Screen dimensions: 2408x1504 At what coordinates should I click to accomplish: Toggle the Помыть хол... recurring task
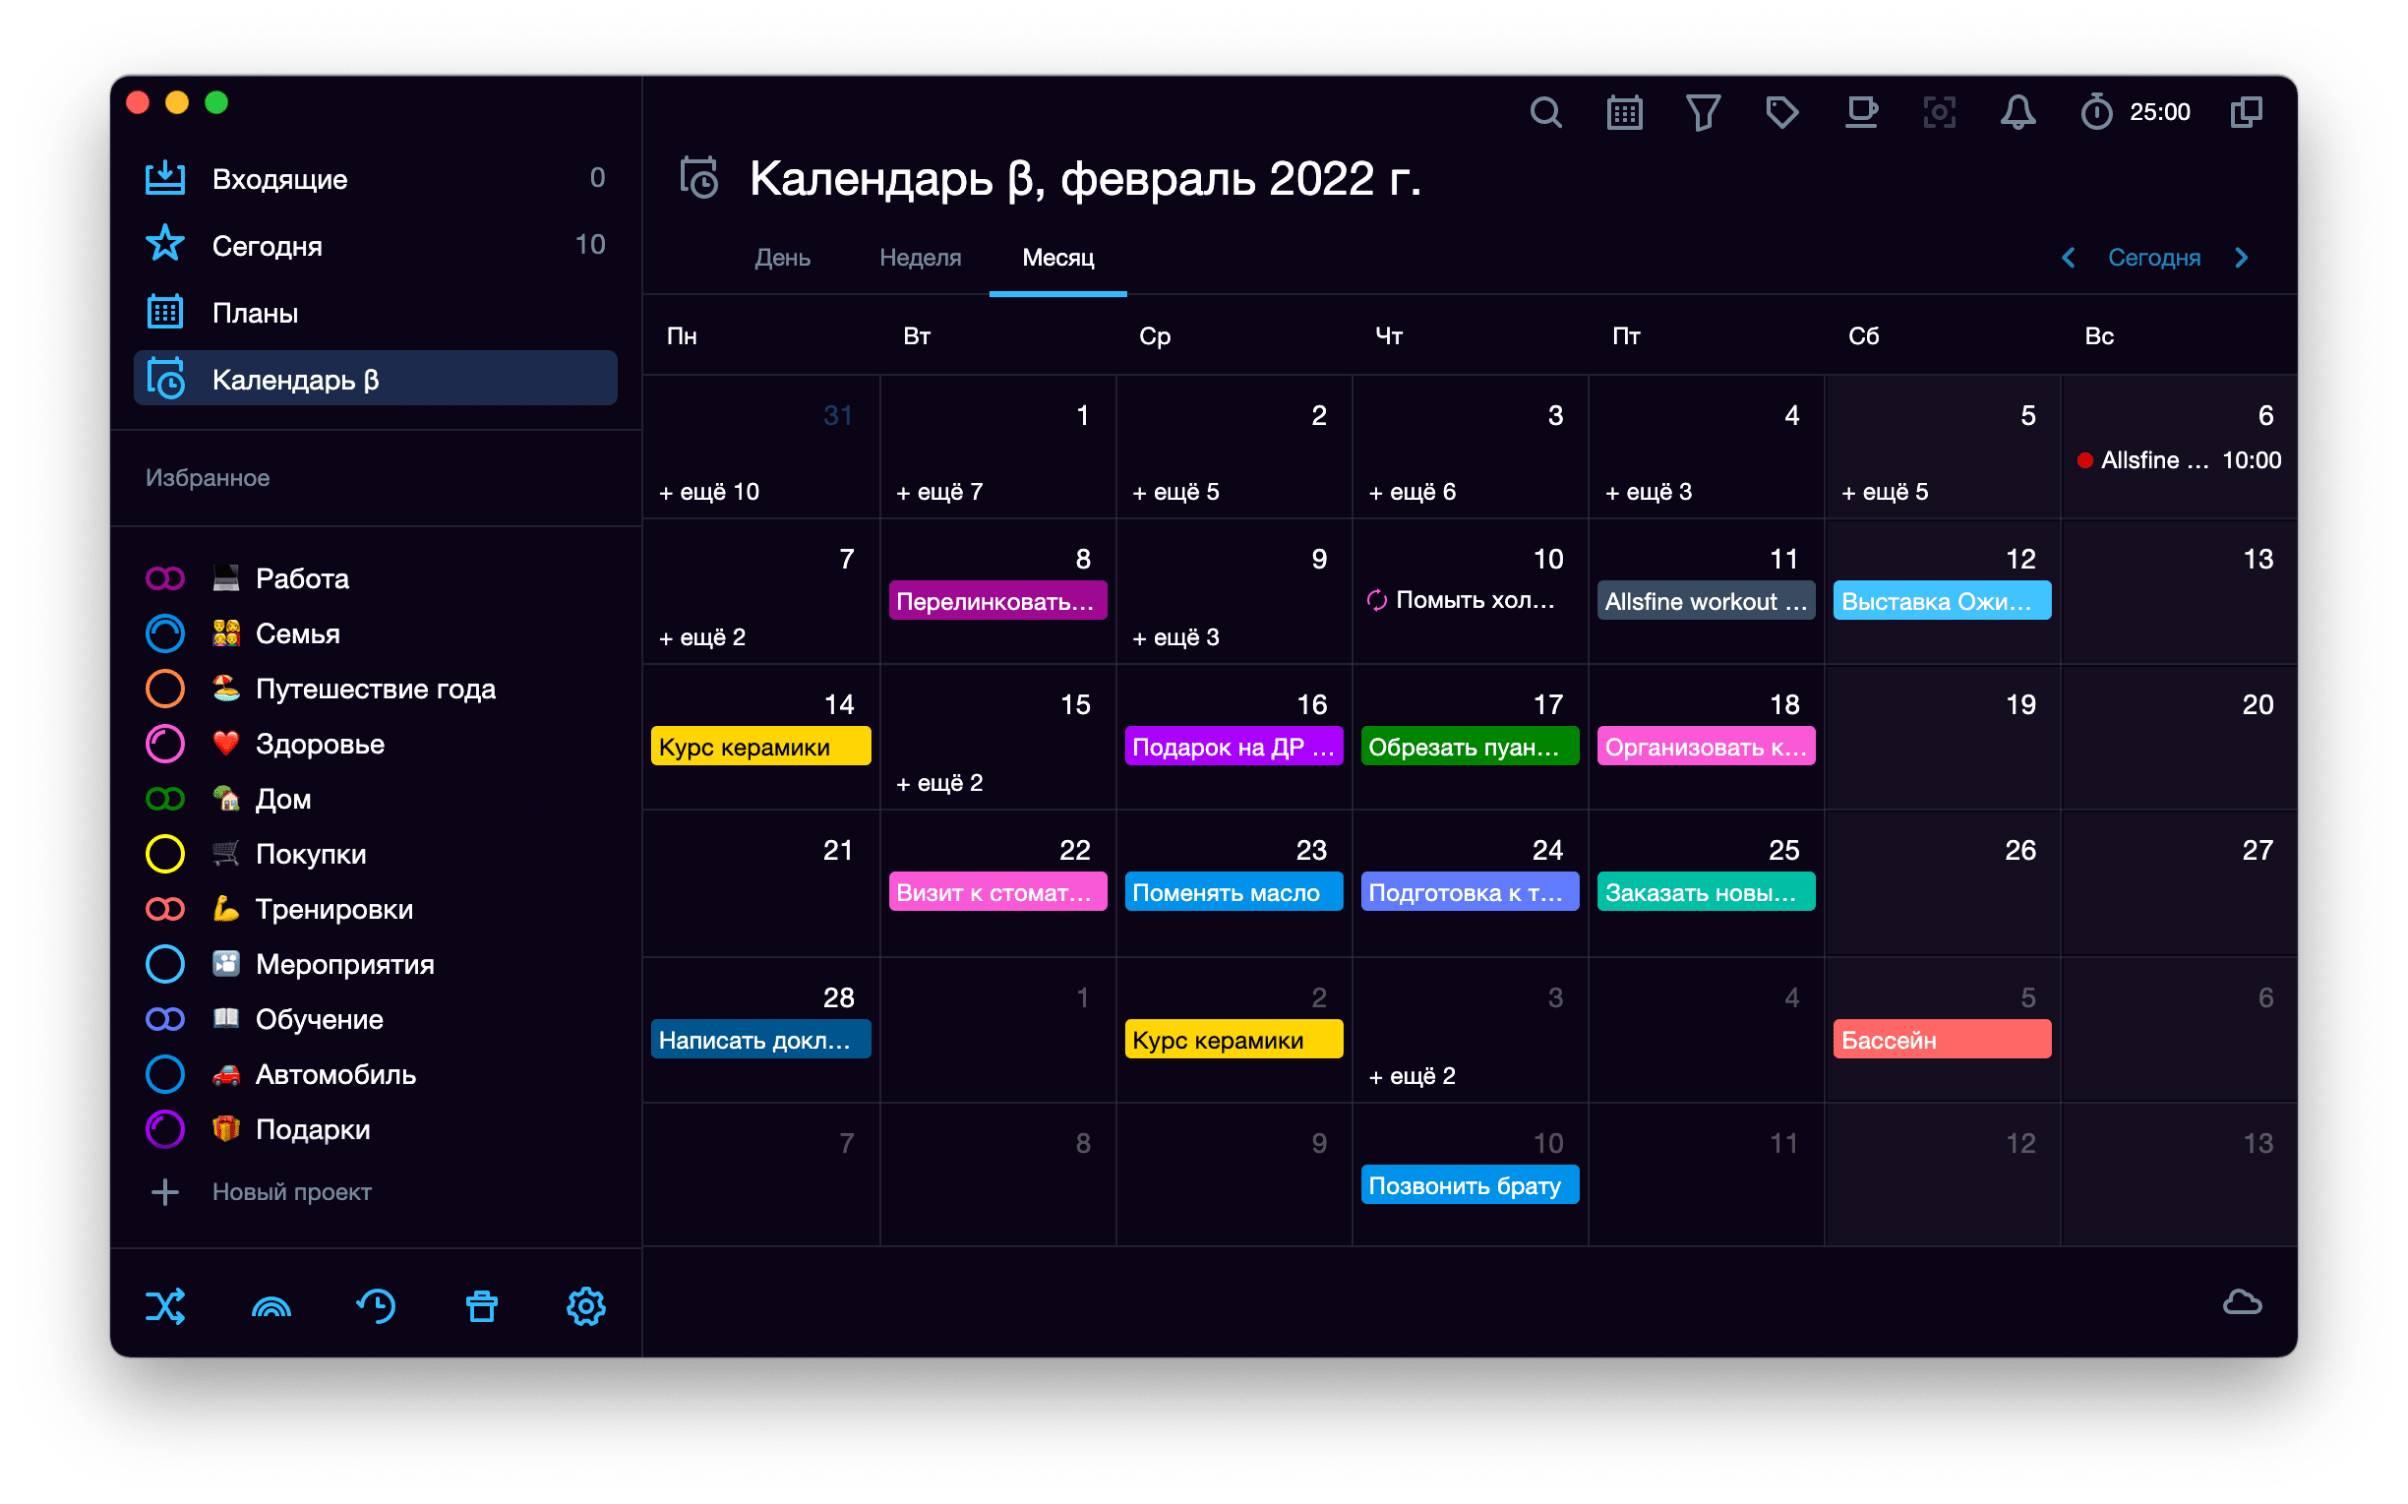click(x=1377, y=600)
